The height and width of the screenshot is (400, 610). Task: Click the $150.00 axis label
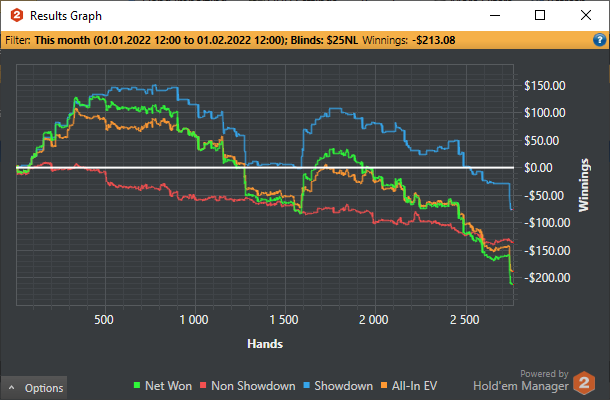[x=545, y=86]
